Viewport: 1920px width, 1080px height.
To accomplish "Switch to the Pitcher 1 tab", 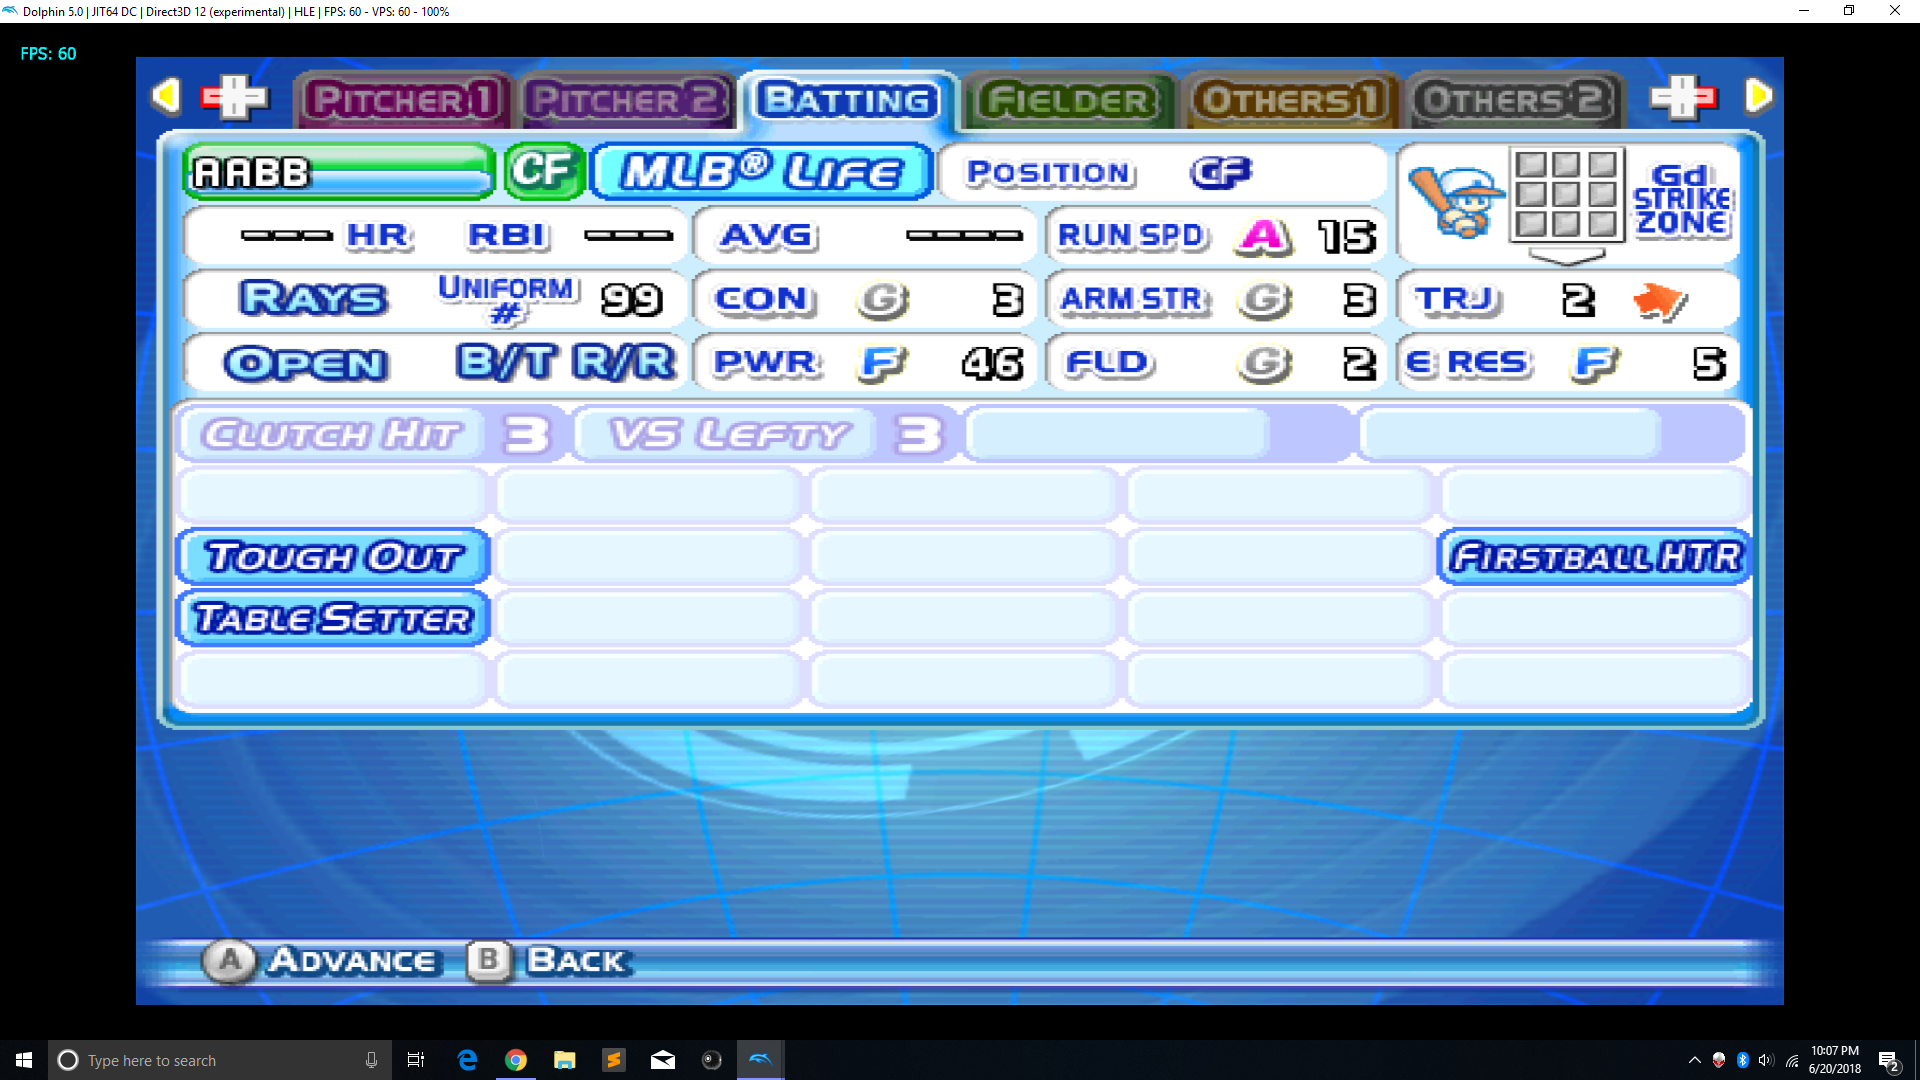I will [403, 100].
